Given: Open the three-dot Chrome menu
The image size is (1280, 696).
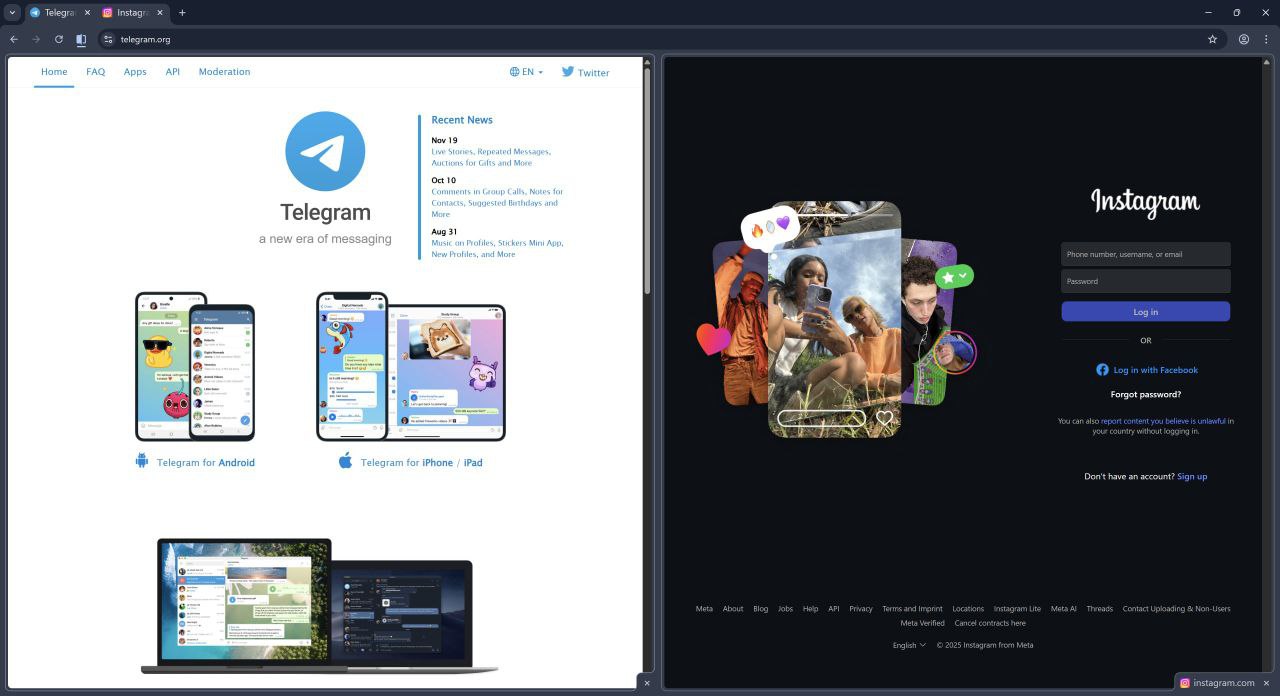Looking at the screenshot, I should pyautogui.click(x=1266, y=39).
